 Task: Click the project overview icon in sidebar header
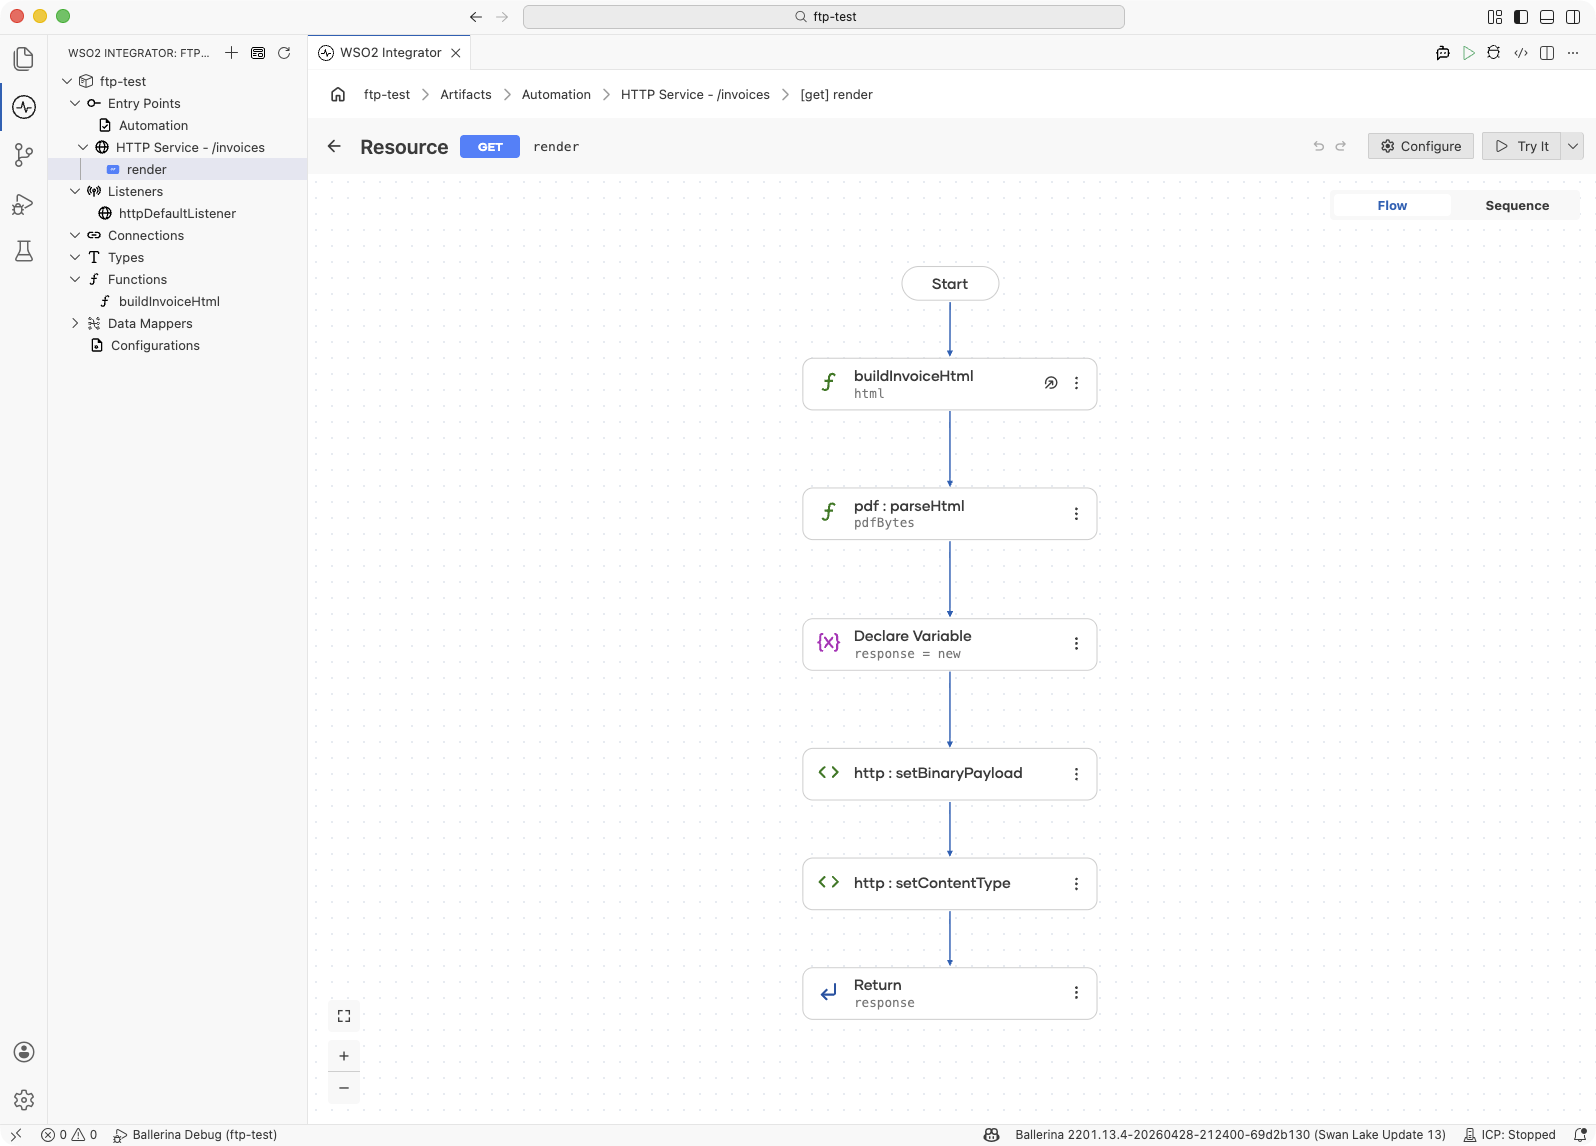click(x=258, y=53)
